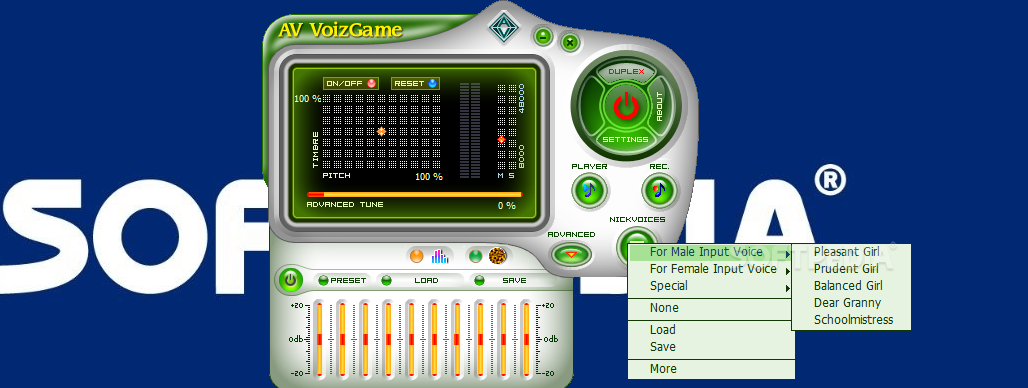Expand For Male Input Voice submenu
1028x388 pixels.
point(711,252)
